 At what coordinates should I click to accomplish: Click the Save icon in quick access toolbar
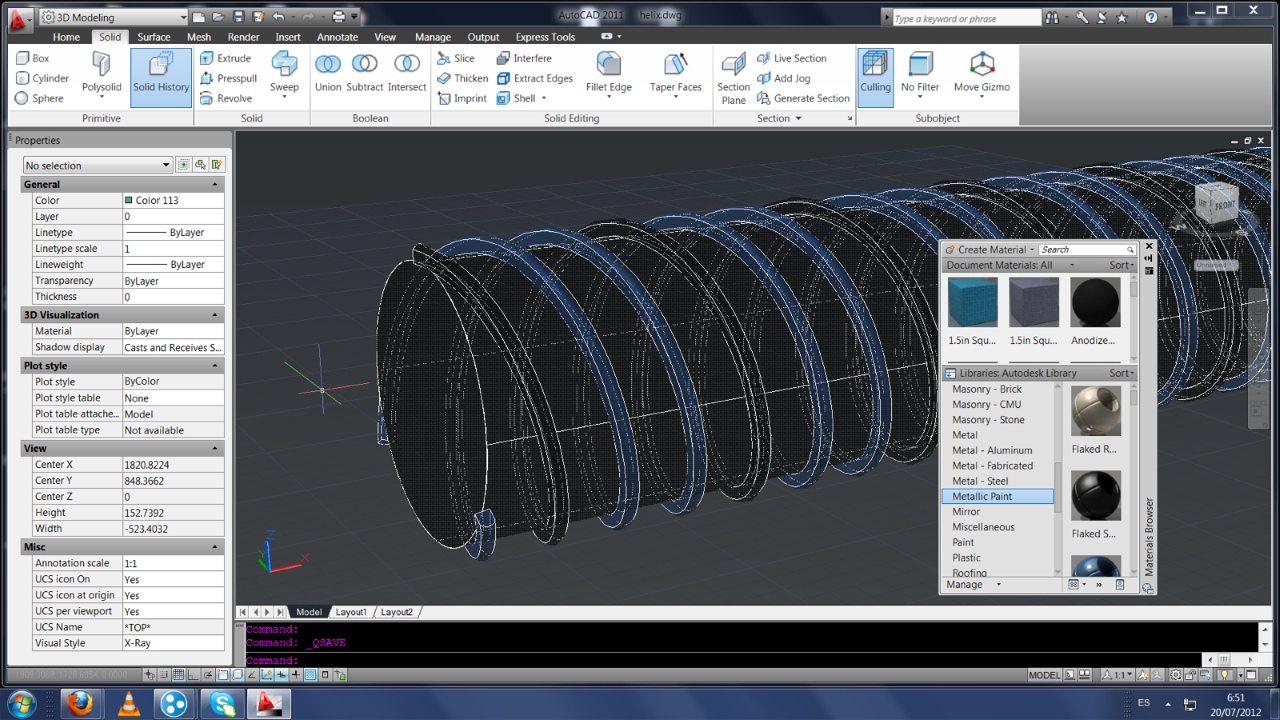click(238, 17)
